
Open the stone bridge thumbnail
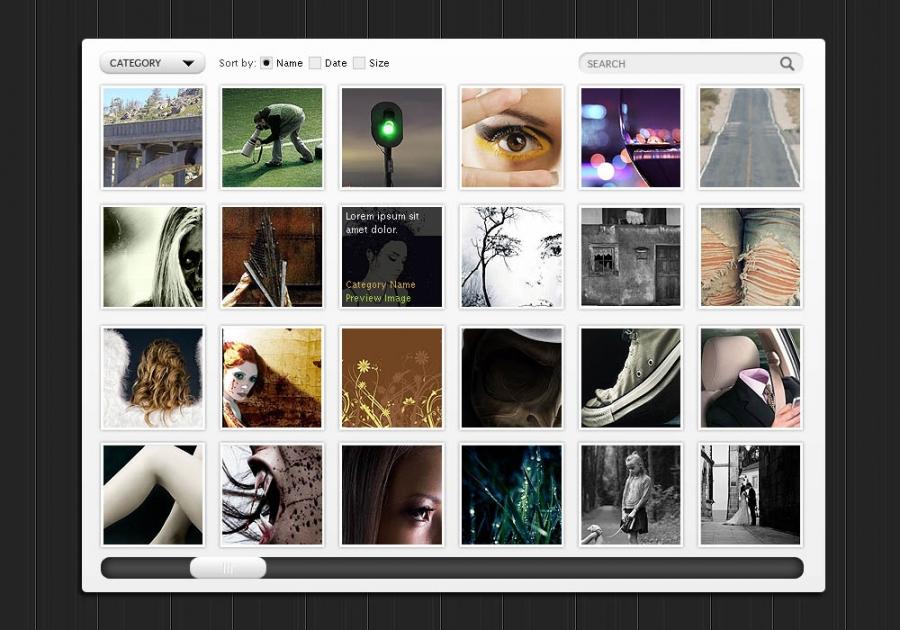pyautogui.click(x=153, y=138)
